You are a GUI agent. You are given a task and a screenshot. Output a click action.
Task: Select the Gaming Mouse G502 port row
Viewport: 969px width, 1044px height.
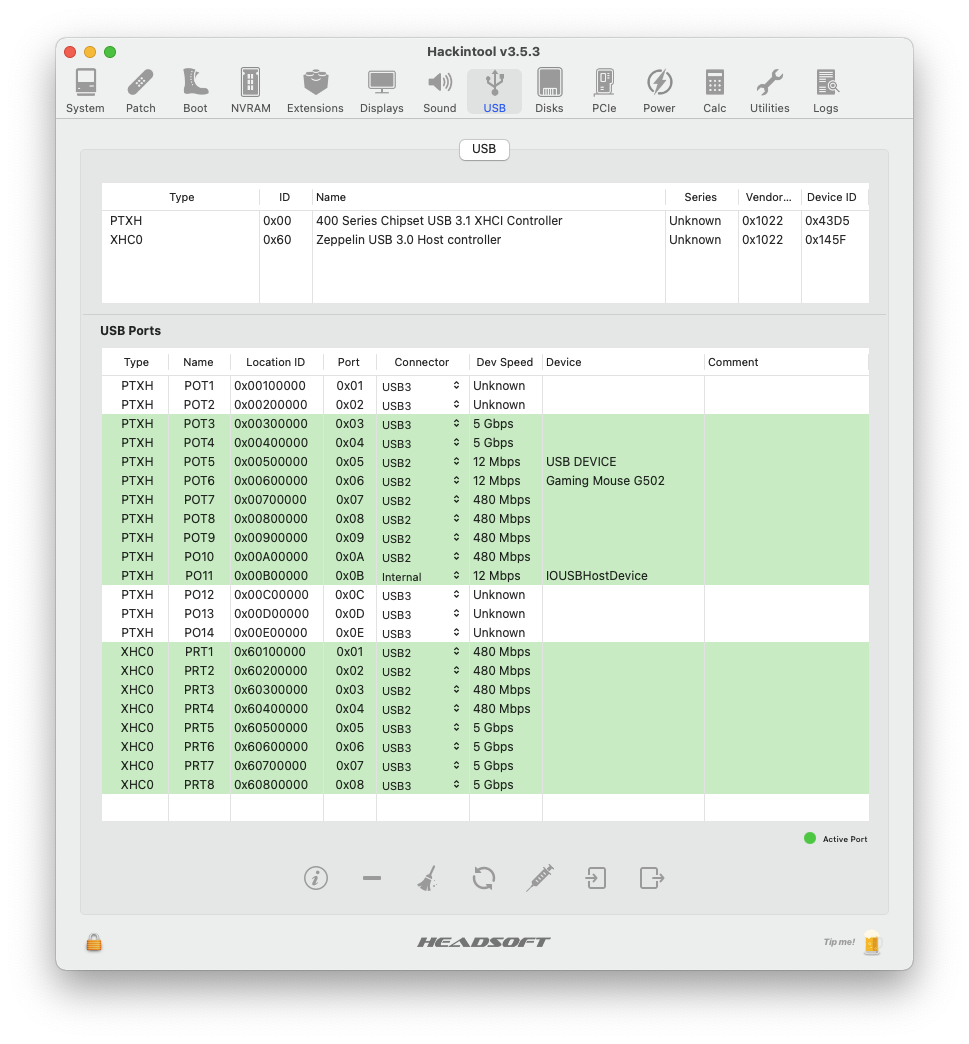tap(604, 481)
